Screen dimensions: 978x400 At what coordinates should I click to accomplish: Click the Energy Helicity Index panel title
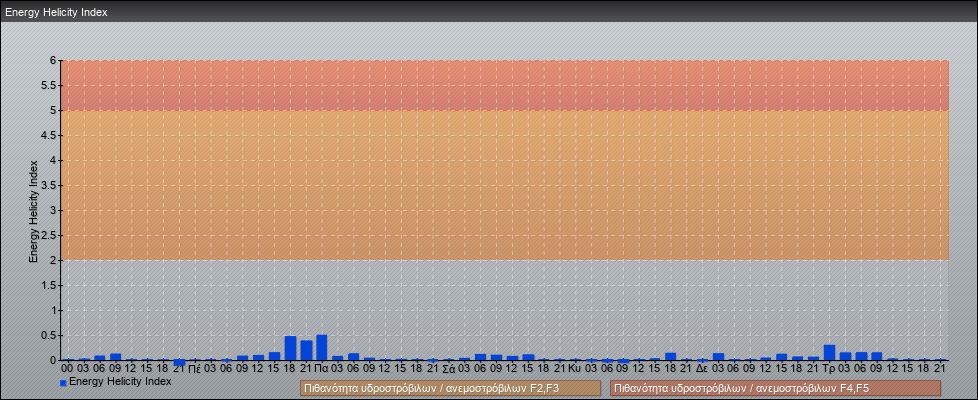pos(57,12)
